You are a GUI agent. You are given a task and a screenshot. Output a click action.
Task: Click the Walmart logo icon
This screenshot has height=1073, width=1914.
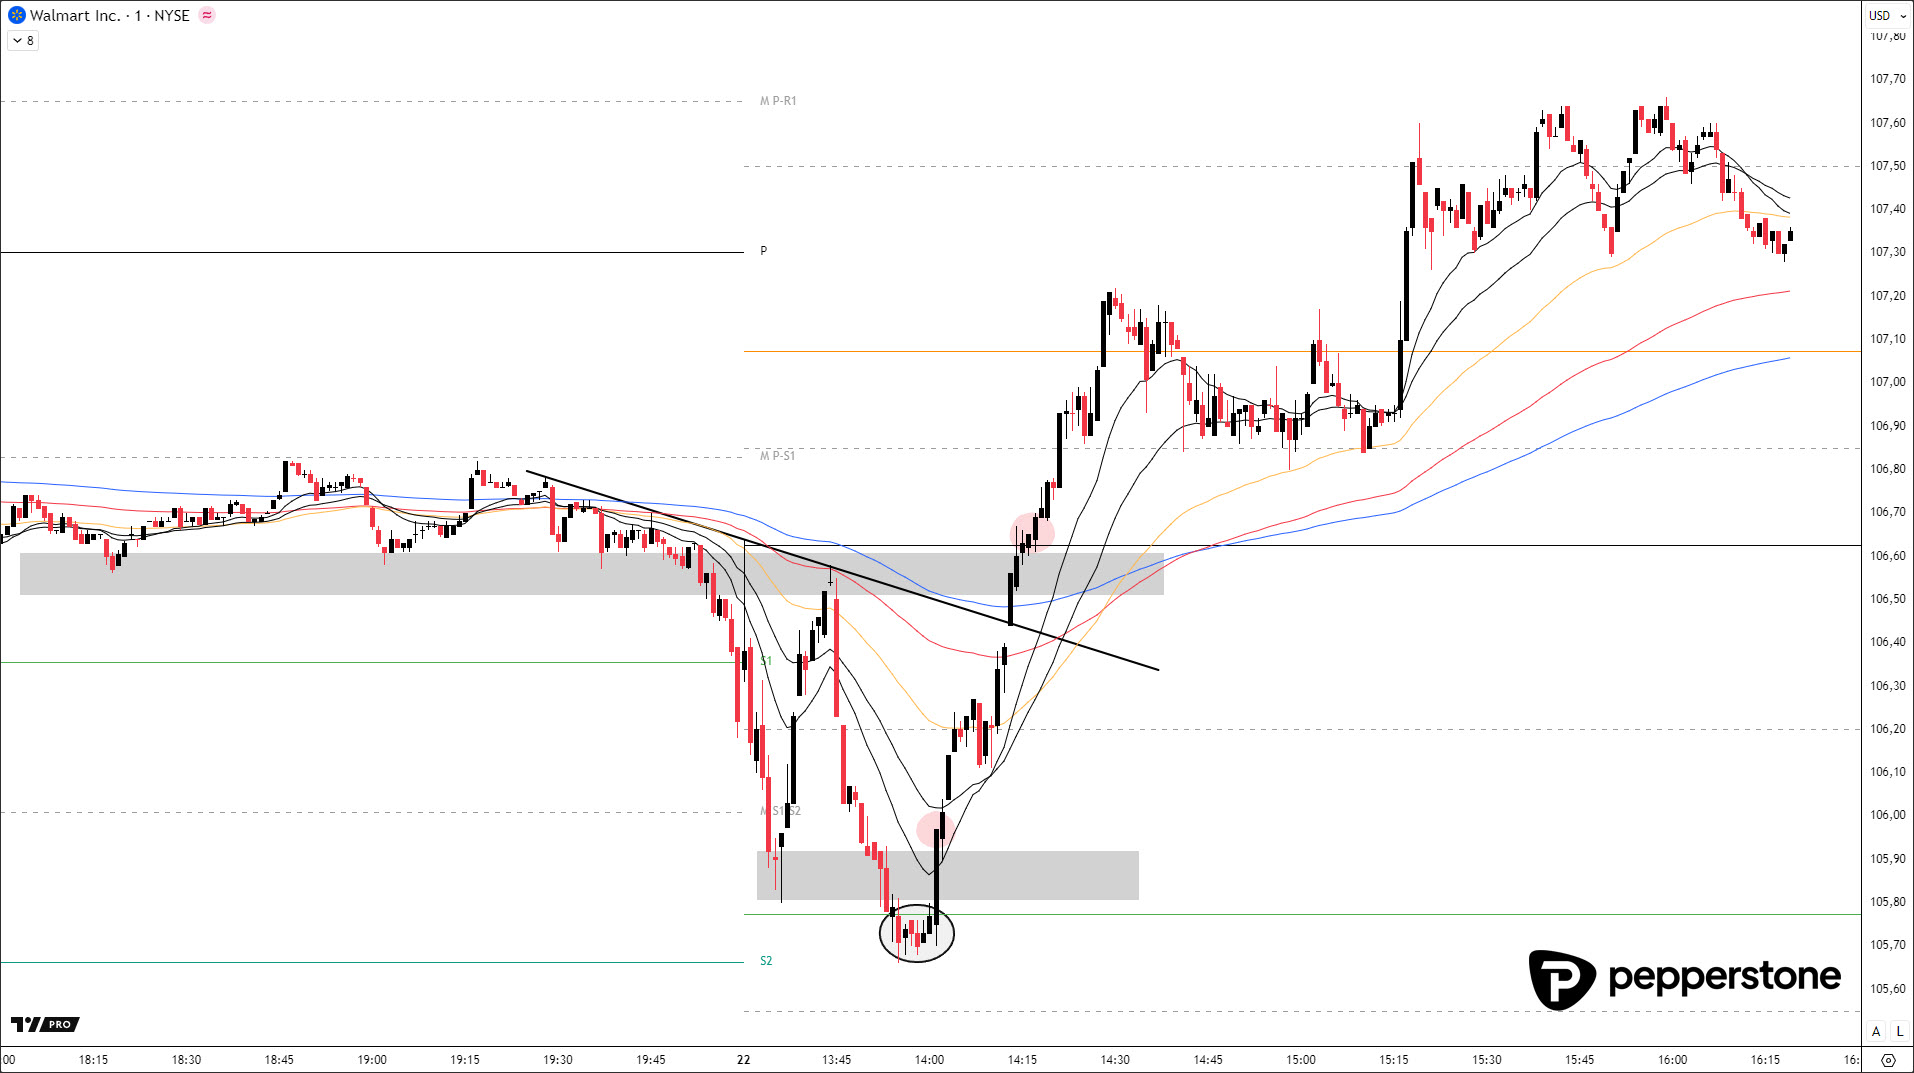click(x=16, y=15)
